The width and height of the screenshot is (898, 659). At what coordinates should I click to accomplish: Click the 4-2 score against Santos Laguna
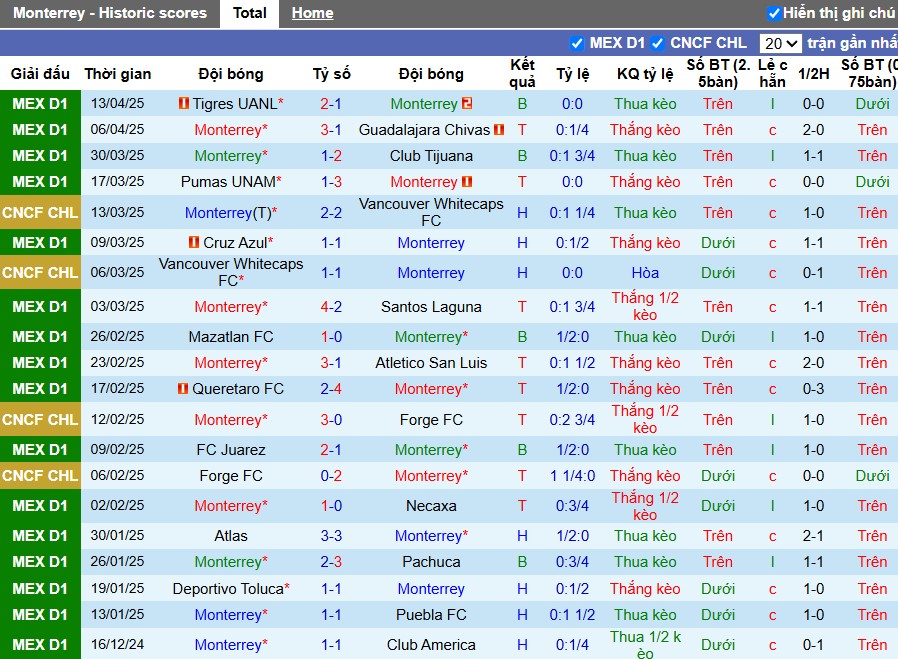331,307
